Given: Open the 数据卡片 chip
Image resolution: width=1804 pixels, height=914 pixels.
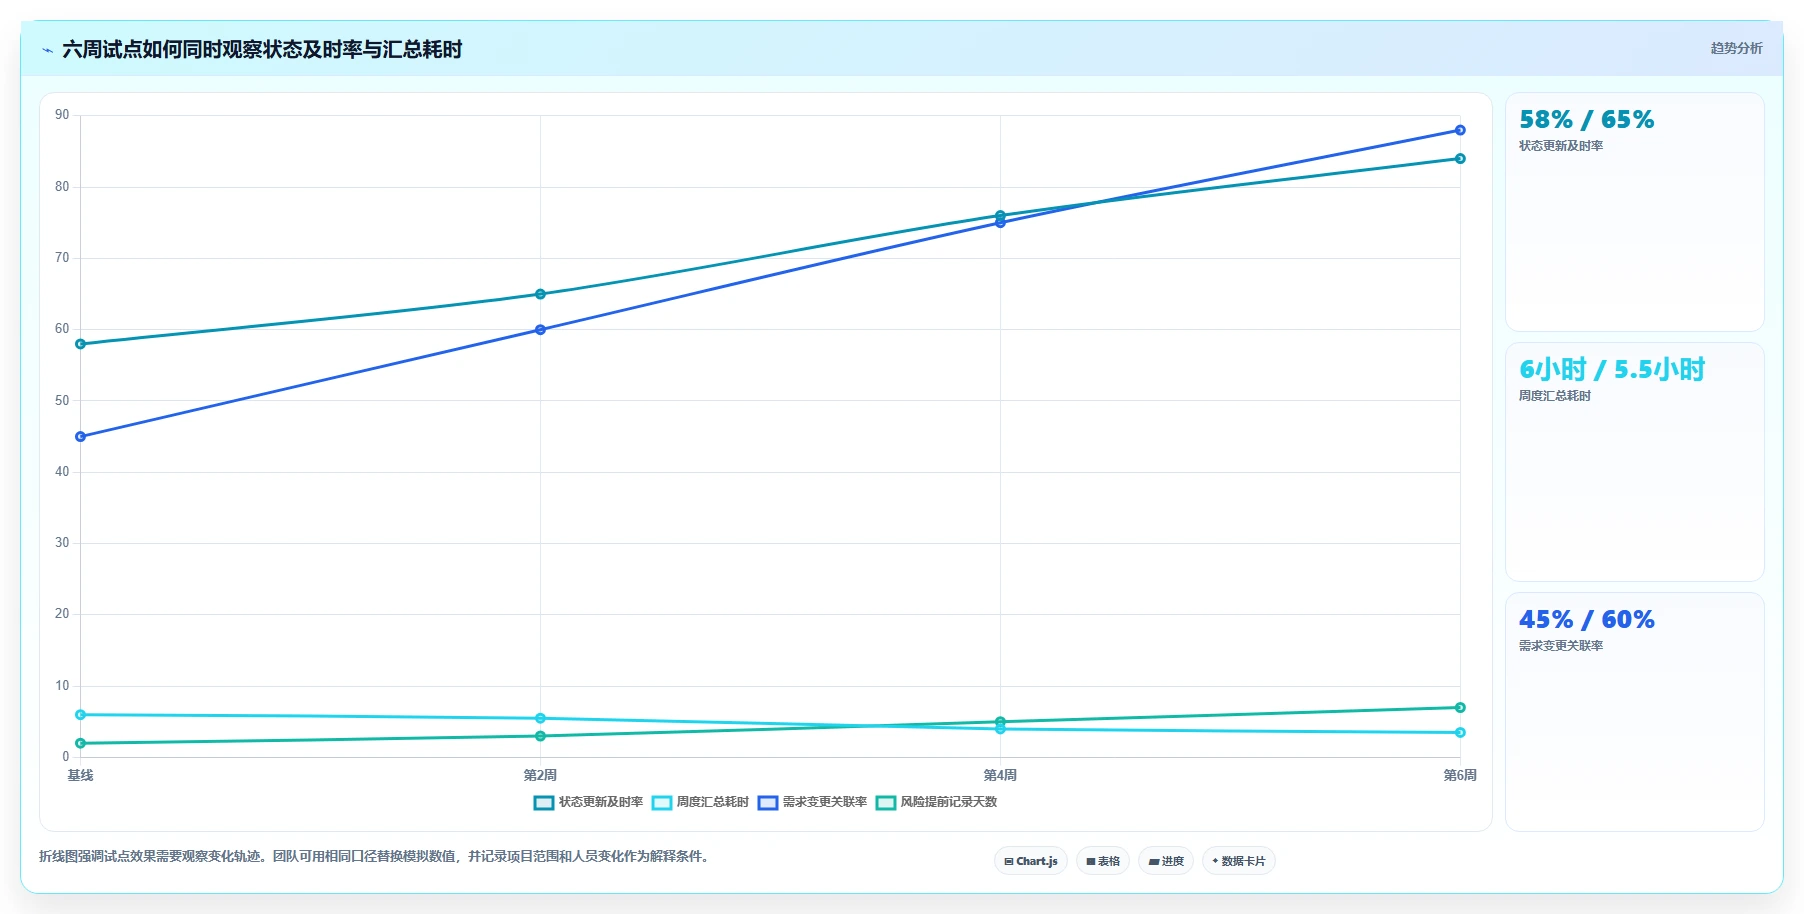Looking at the screenshot, I should click(x=1239, y=861).
